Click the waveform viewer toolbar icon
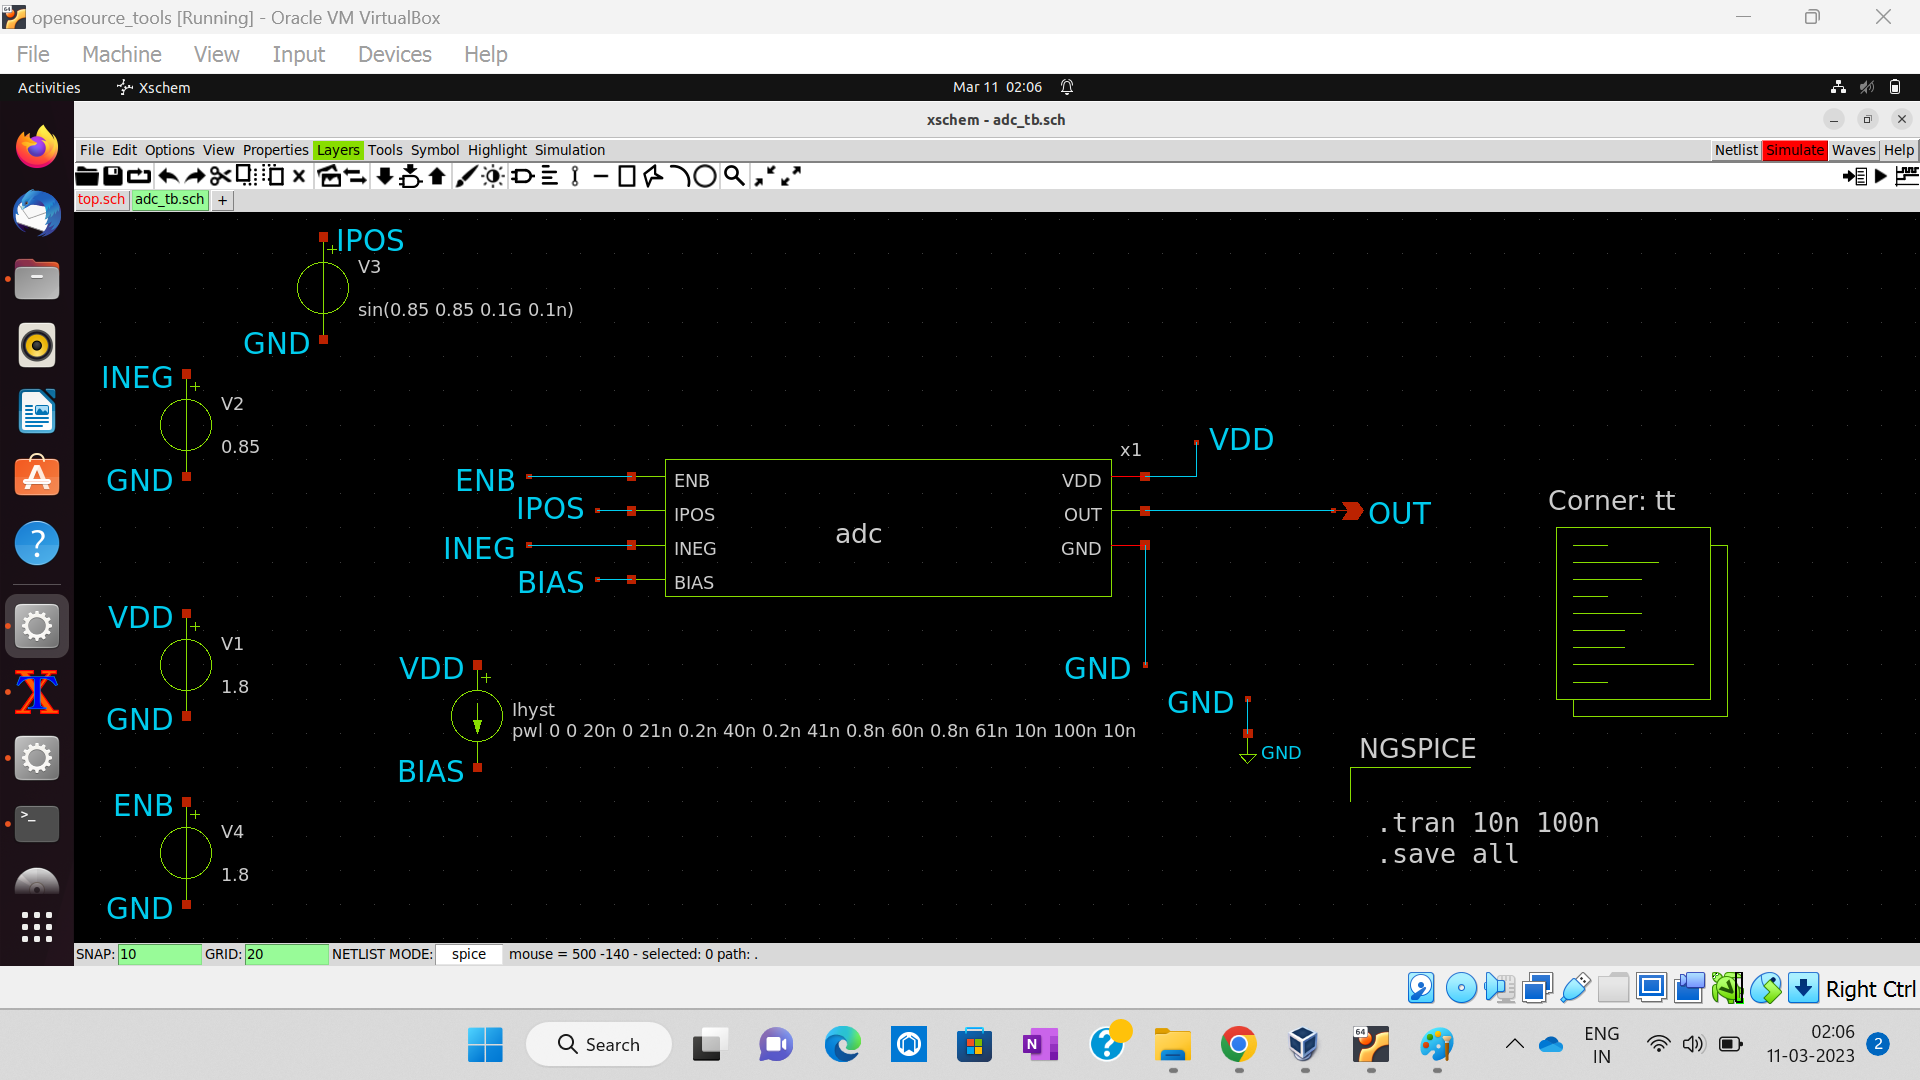This screenshot has width=1920, height=1080. coord(1906,176)
